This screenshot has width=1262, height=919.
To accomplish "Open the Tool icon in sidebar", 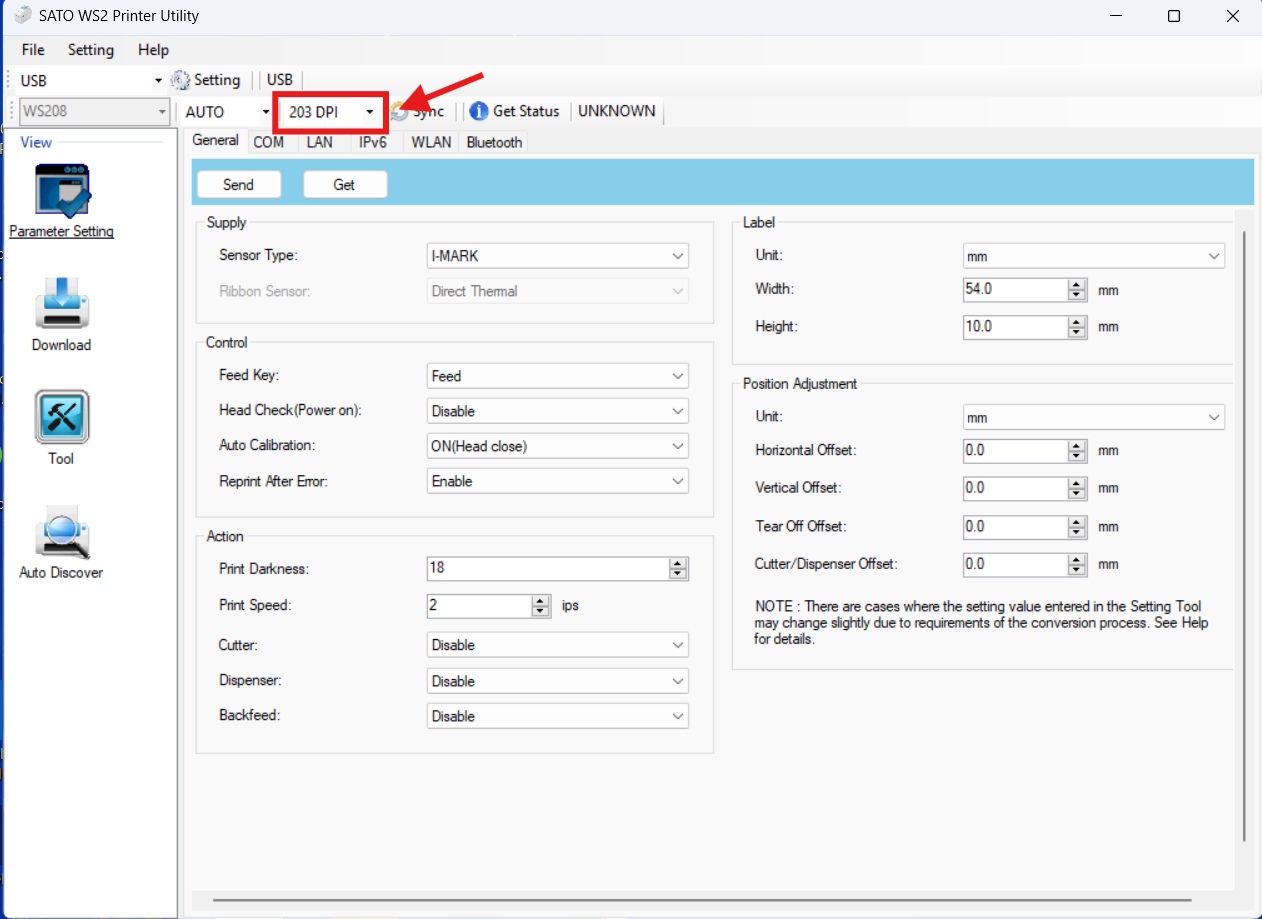I will [x=62, y=417].
